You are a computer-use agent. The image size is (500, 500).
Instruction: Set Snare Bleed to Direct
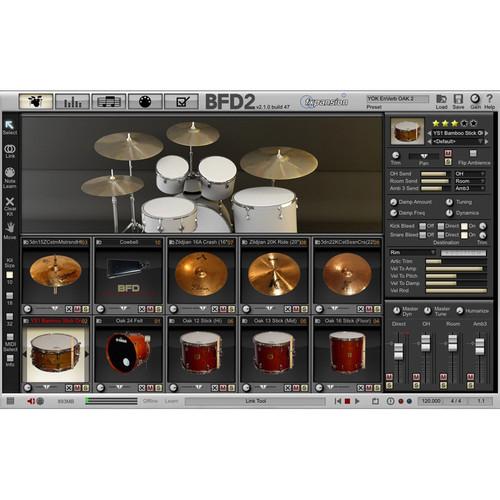[441, 235]
